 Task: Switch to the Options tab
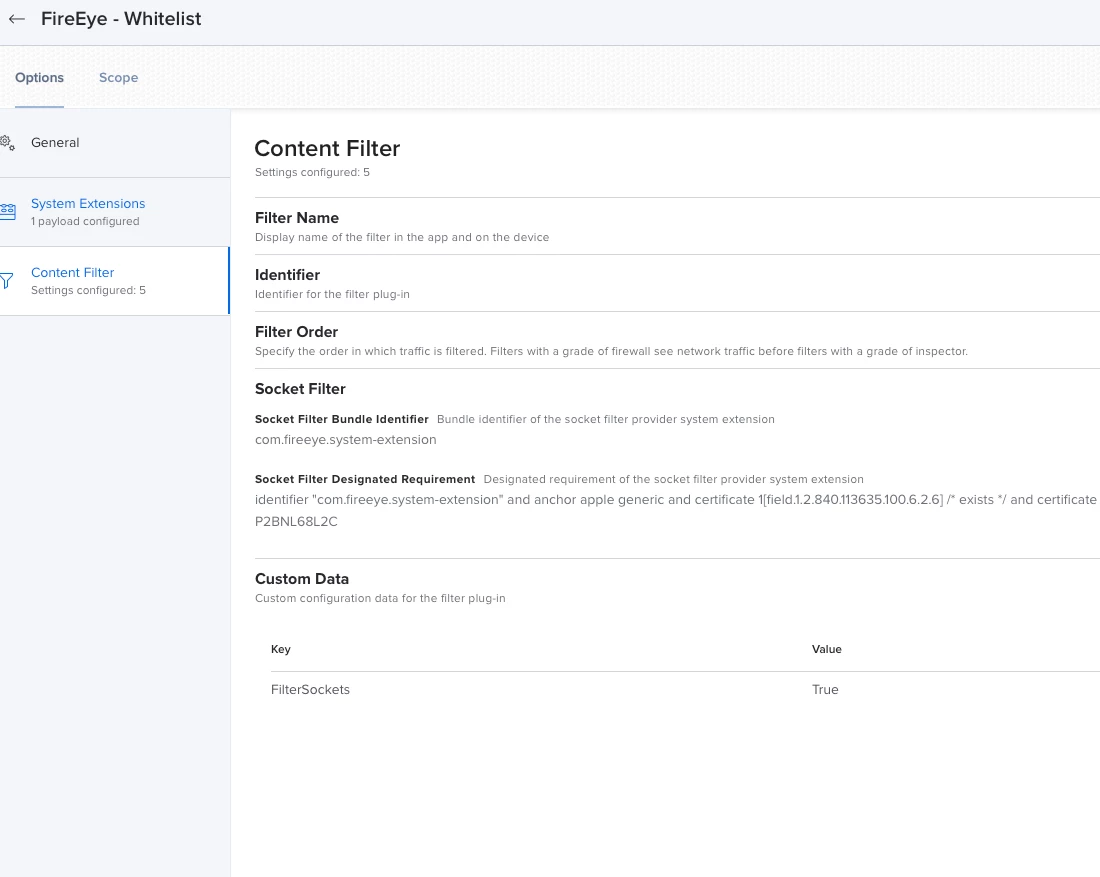pyautogui.click(x=39, y=78)
